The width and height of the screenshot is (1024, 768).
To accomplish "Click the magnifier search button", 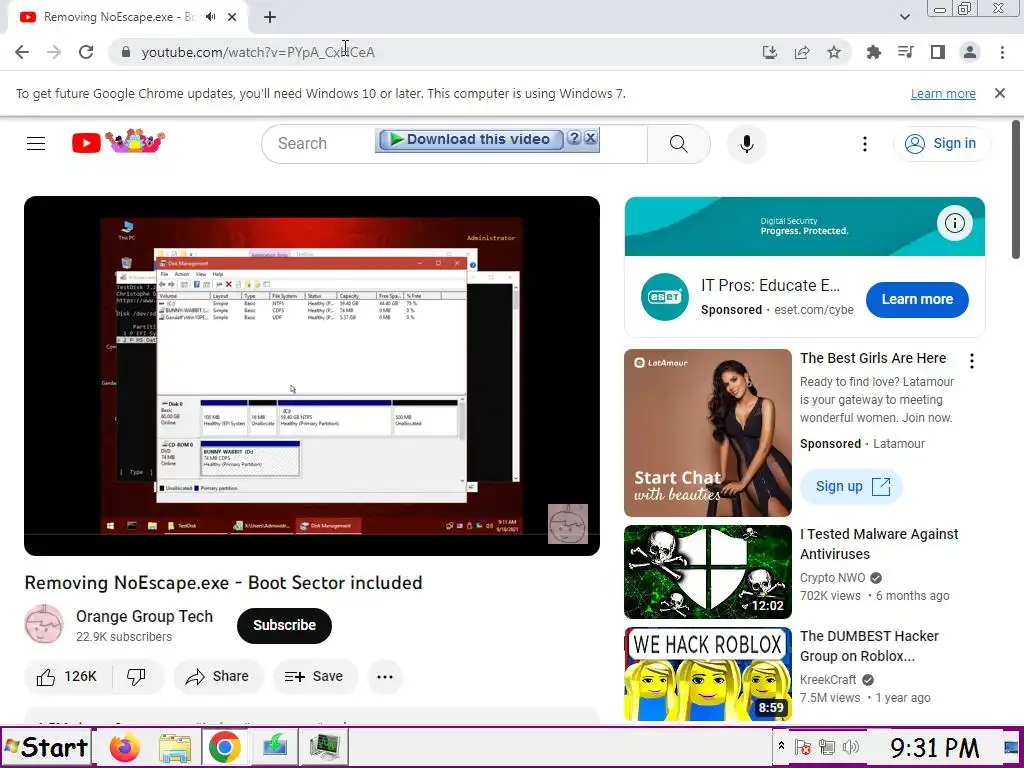I will click(x=679, y=144).
